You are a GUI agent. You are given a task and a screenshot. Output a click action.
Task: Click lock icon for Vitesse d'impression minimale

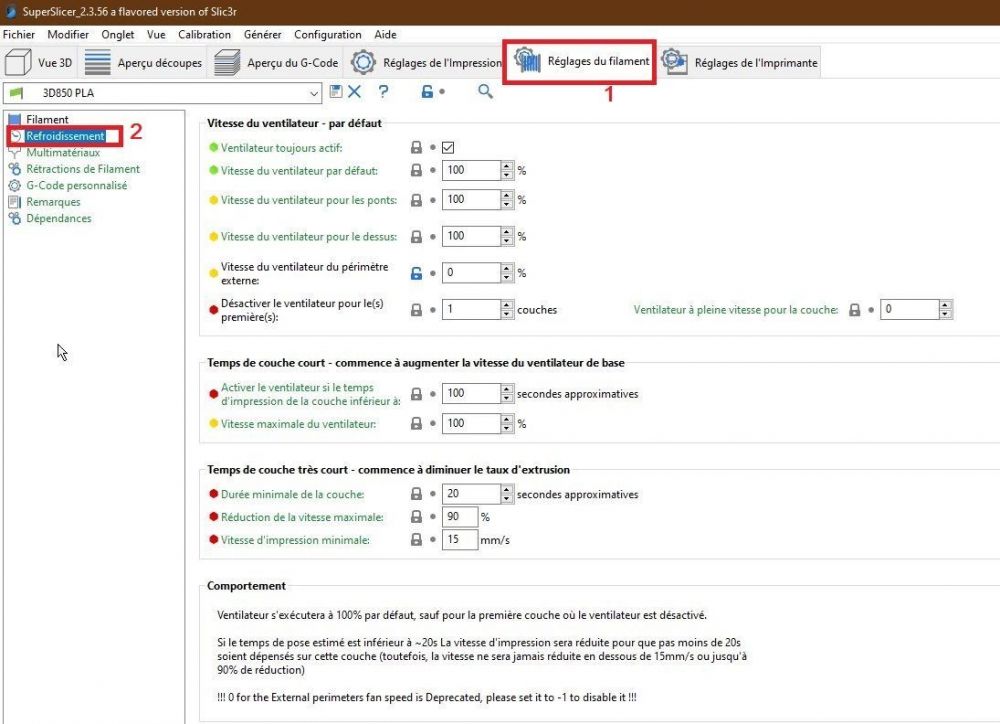(416, 540)
